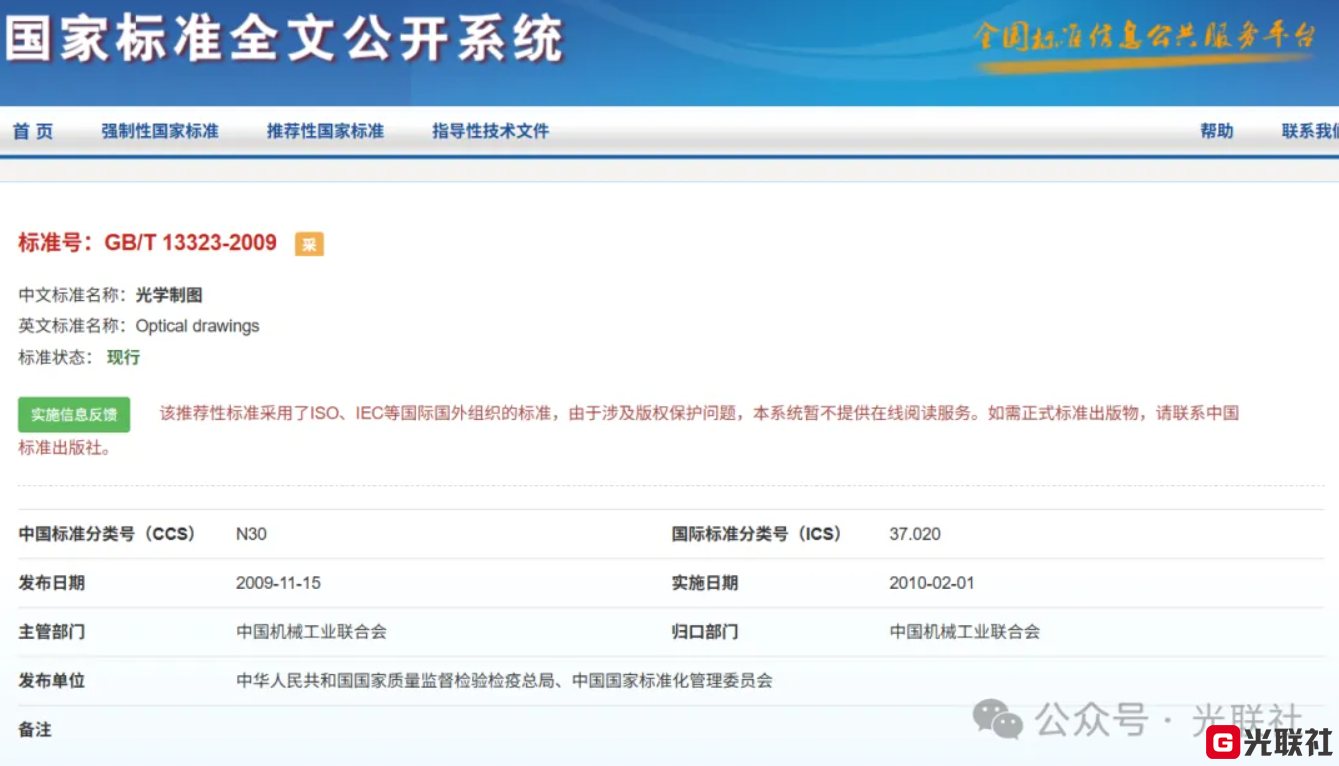Viewport: 1339px width, 766px height.
Task: Click the implementation date 2010-02-01
Action: (931, 583)
